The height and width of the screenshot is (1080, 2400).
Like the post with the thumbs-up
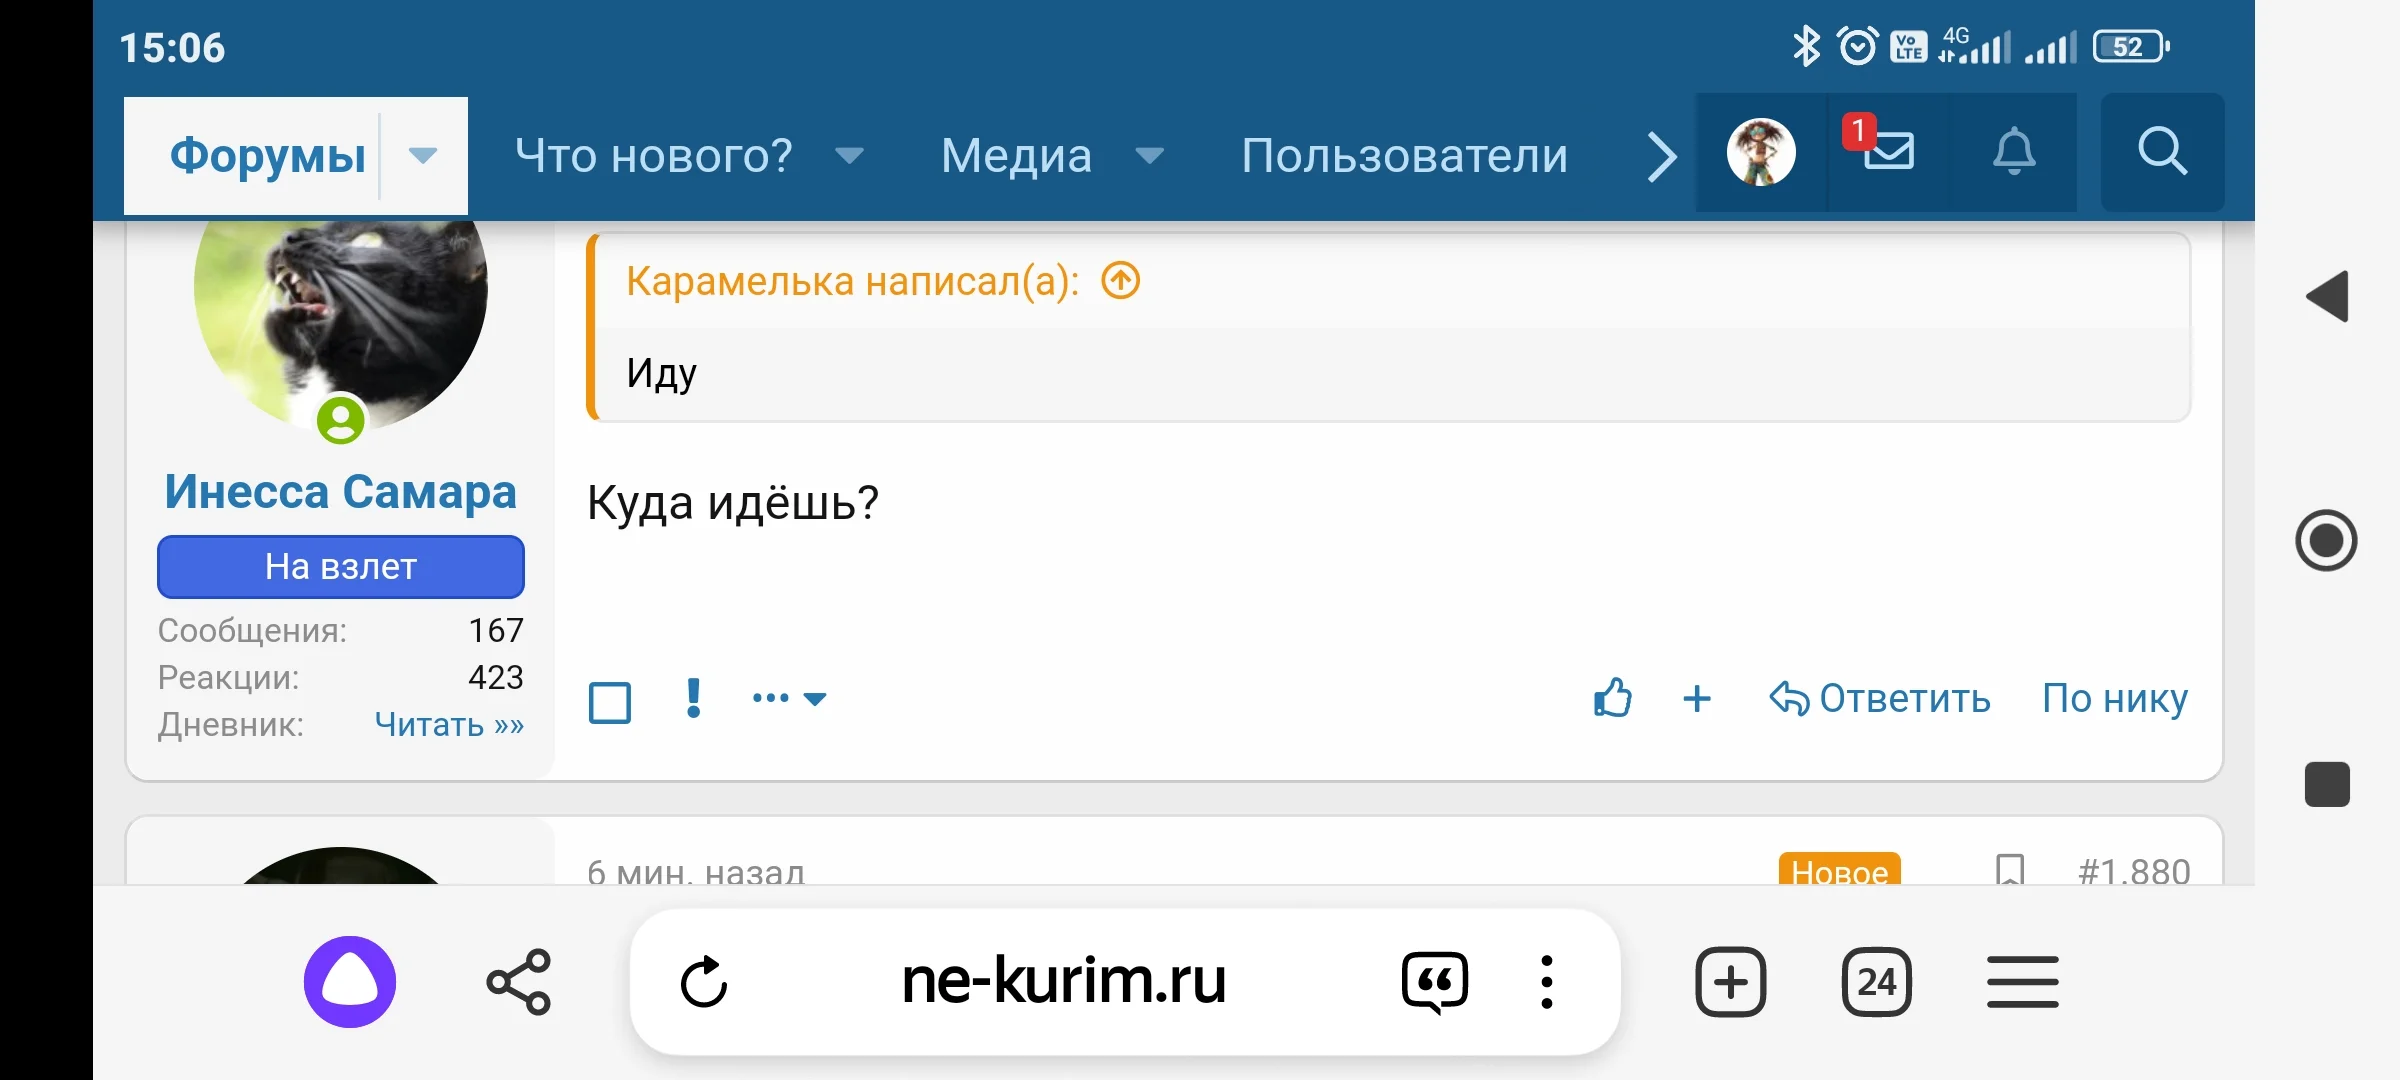pyautogui.click(x=1611, y=699)
